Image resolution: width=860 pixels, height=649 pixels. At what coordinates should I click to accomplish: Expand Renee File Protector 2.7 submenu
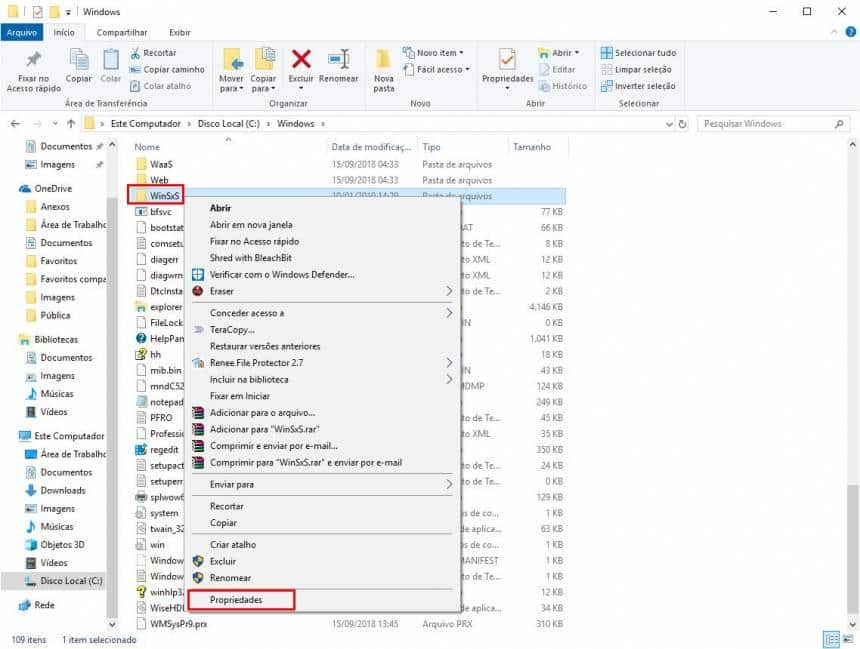(324, 363)
